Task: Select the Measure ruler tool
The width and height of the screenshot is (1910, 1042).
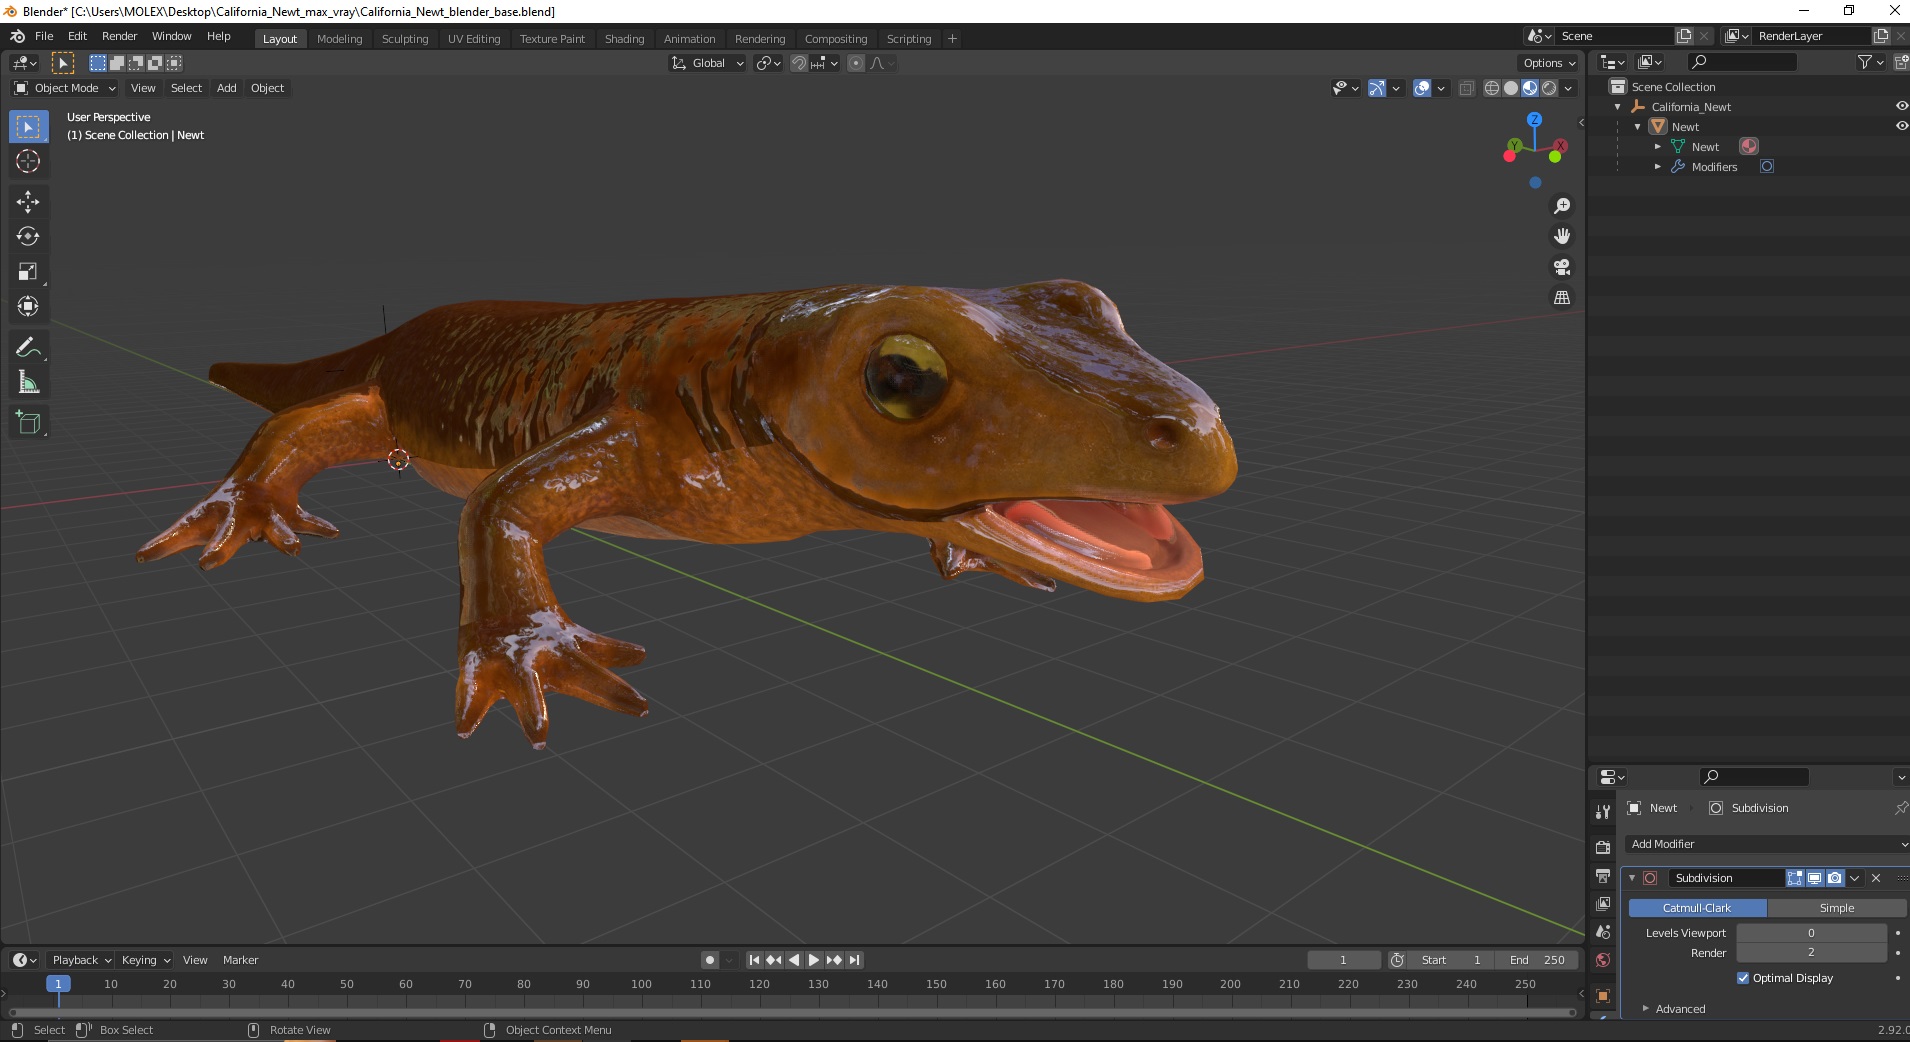Action: click(28, 383)
